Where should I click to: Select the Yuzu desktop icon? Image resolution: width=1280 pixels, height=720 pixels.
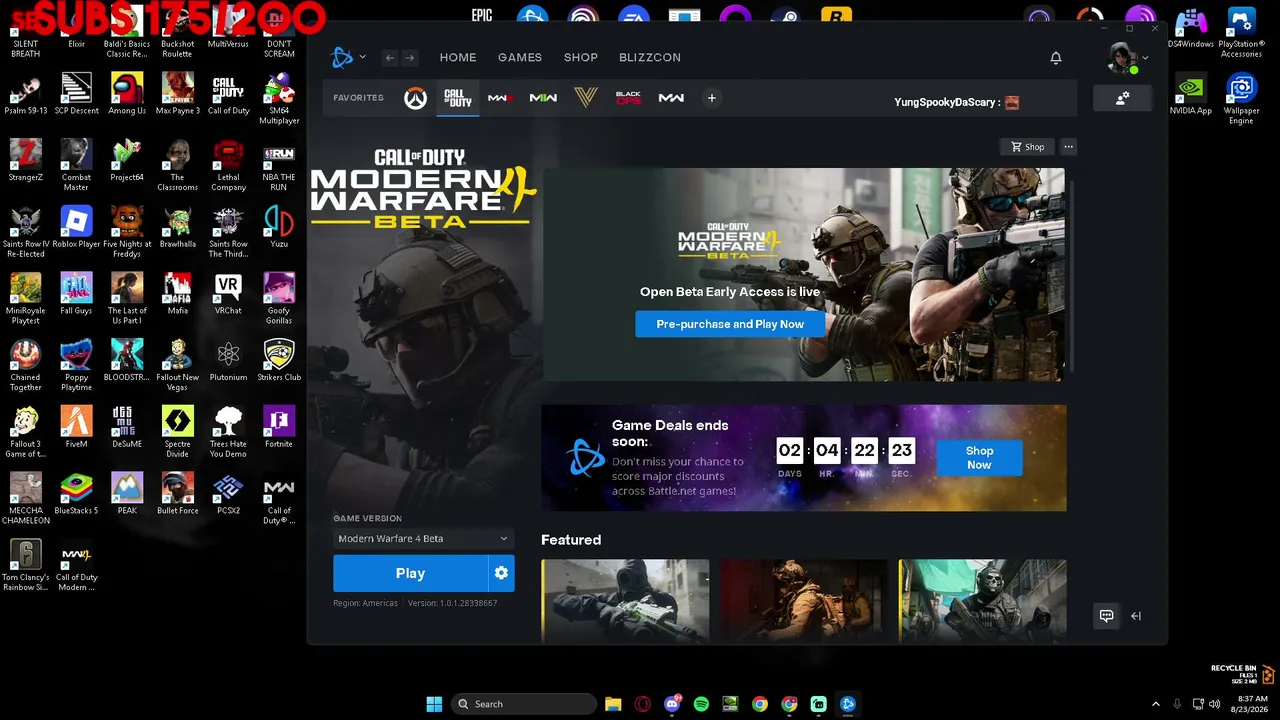point(279,227)
